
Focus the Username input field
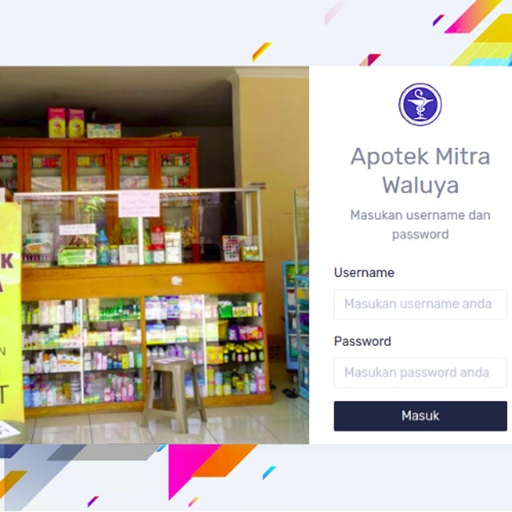[420, 304]
